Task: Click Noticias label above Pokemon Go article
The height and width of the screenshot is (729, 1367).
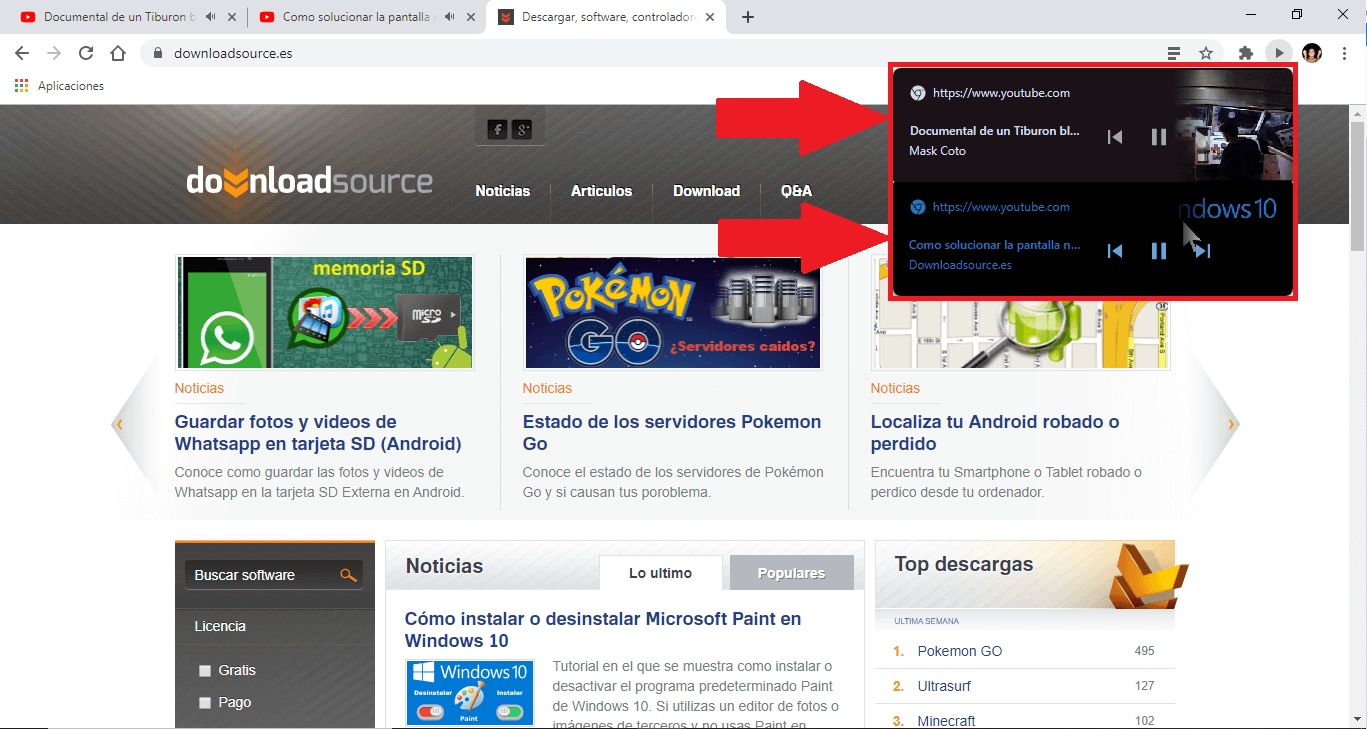Action: pyautogui.click(x=547, y=388)
